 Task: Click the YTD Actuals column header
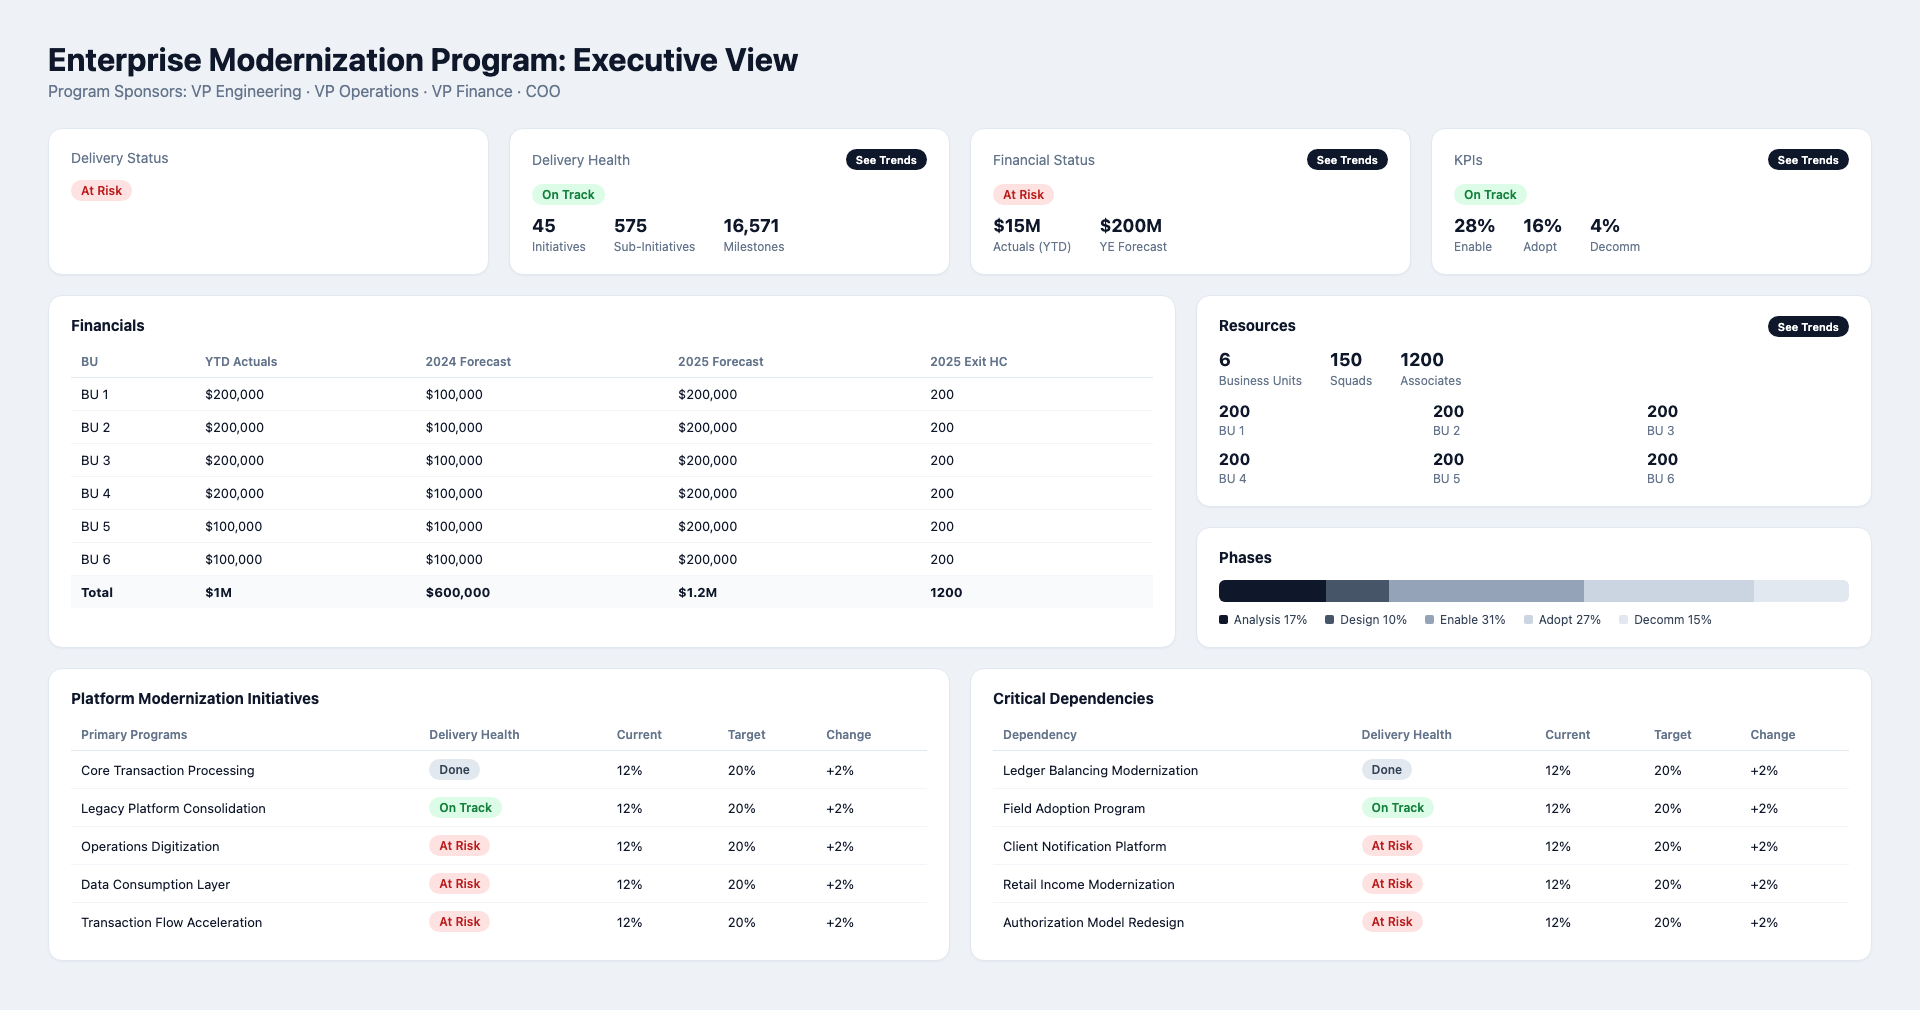[x=241, y=362]
